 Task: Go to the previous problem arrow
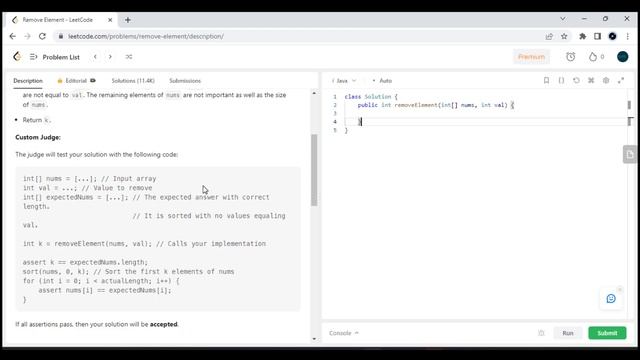pyautogui.click(x=95, y=57)
